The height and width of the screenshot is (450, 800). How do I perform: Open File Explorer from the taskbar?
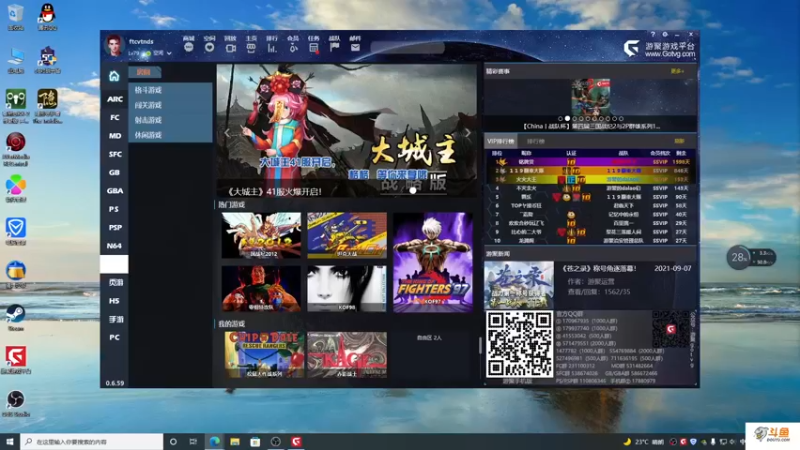point(235,441)
